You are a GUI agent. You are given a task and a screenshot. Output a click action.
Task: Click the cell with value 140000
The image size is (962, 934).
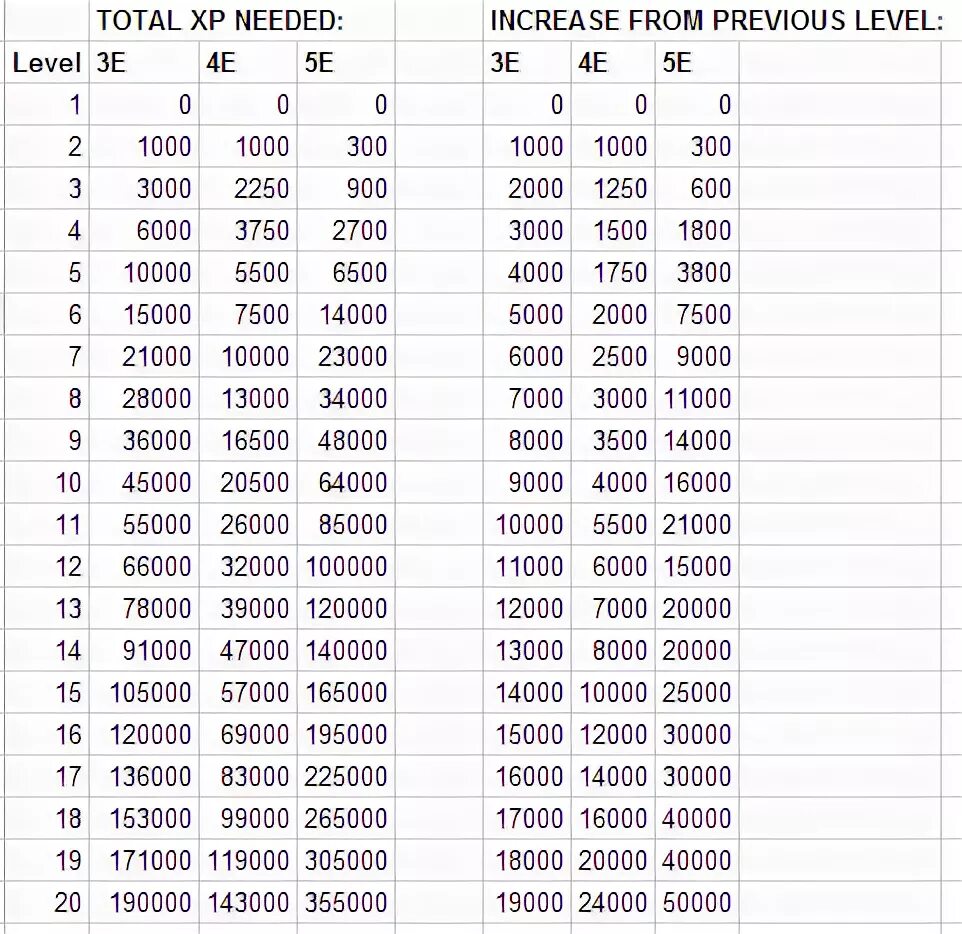pyautogui.click(x=346, y=650)
